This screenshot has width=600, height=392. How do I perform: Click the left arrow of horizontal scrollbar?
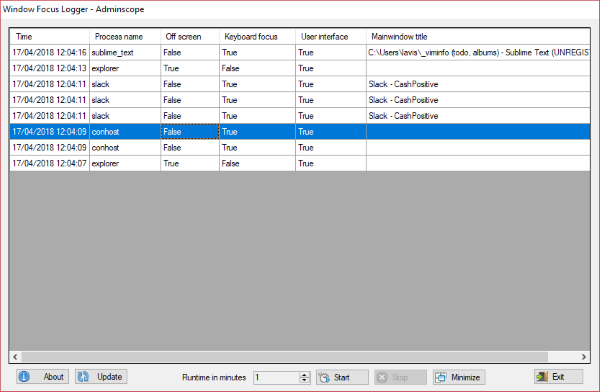pyautogui.click(x=15, y=357)
